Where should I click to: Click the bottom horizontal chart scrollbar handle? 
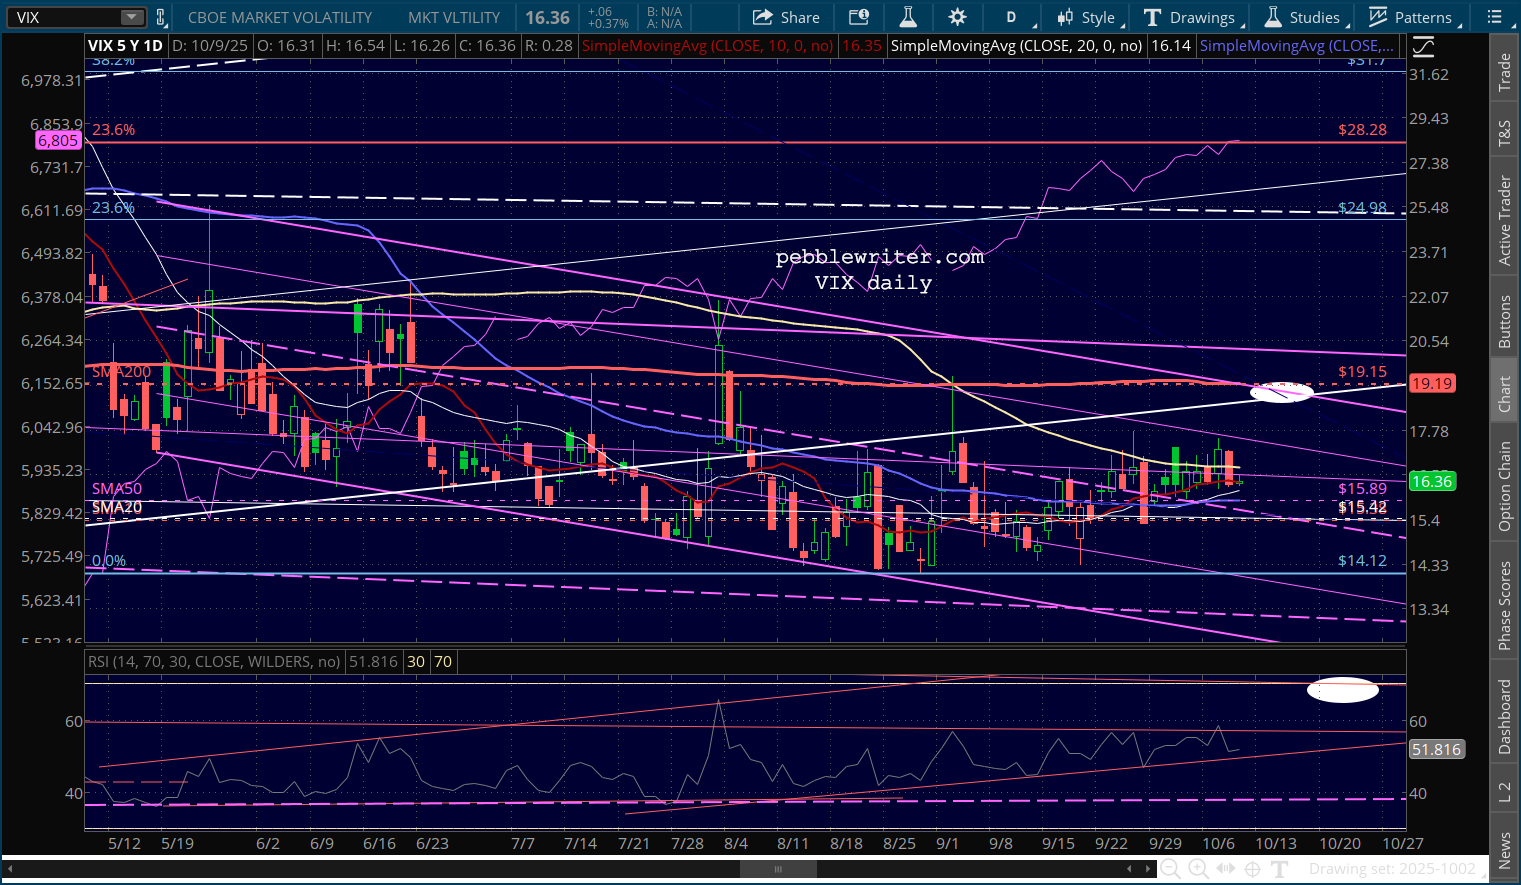click(777, 869)
